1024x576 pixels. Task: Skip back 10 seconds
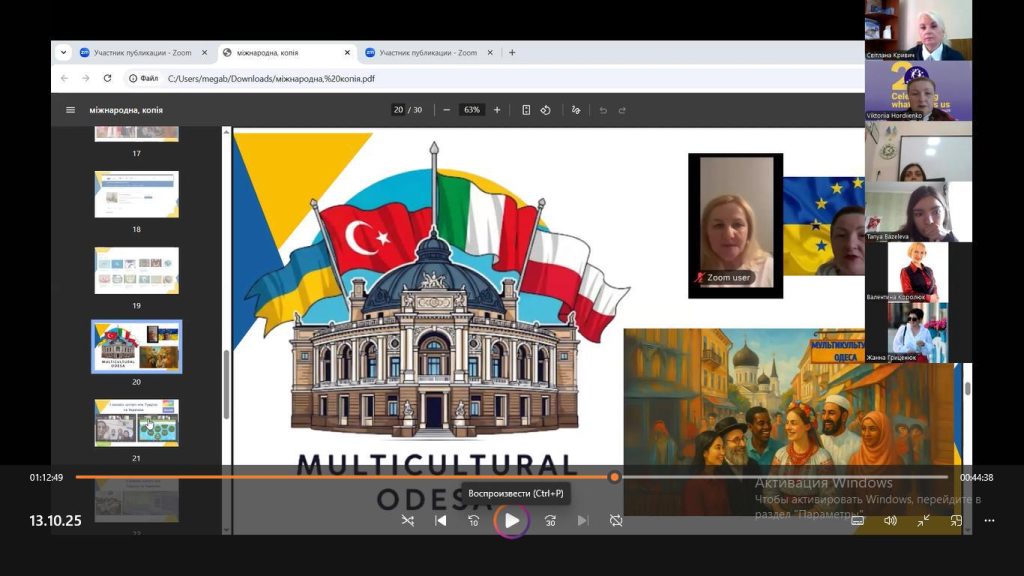coord(473,520)
